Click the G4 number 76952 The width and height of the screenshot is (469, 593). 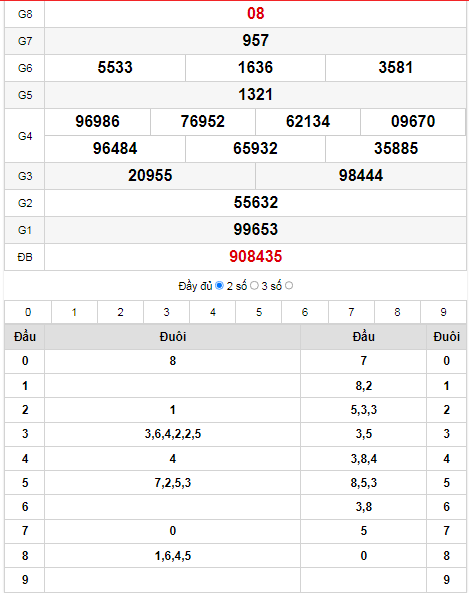click(x=203, y=121)
